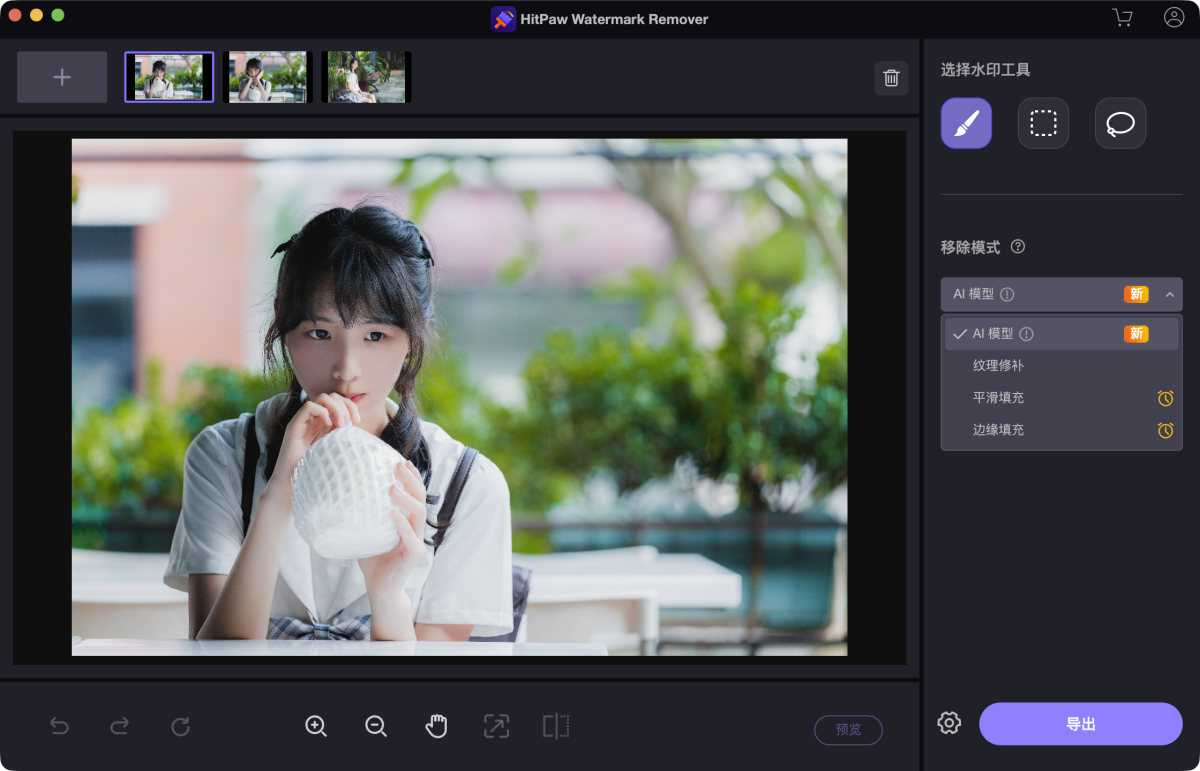1200x771 pixels.
Task: Select the brush watermark tool
Action: 966,123
